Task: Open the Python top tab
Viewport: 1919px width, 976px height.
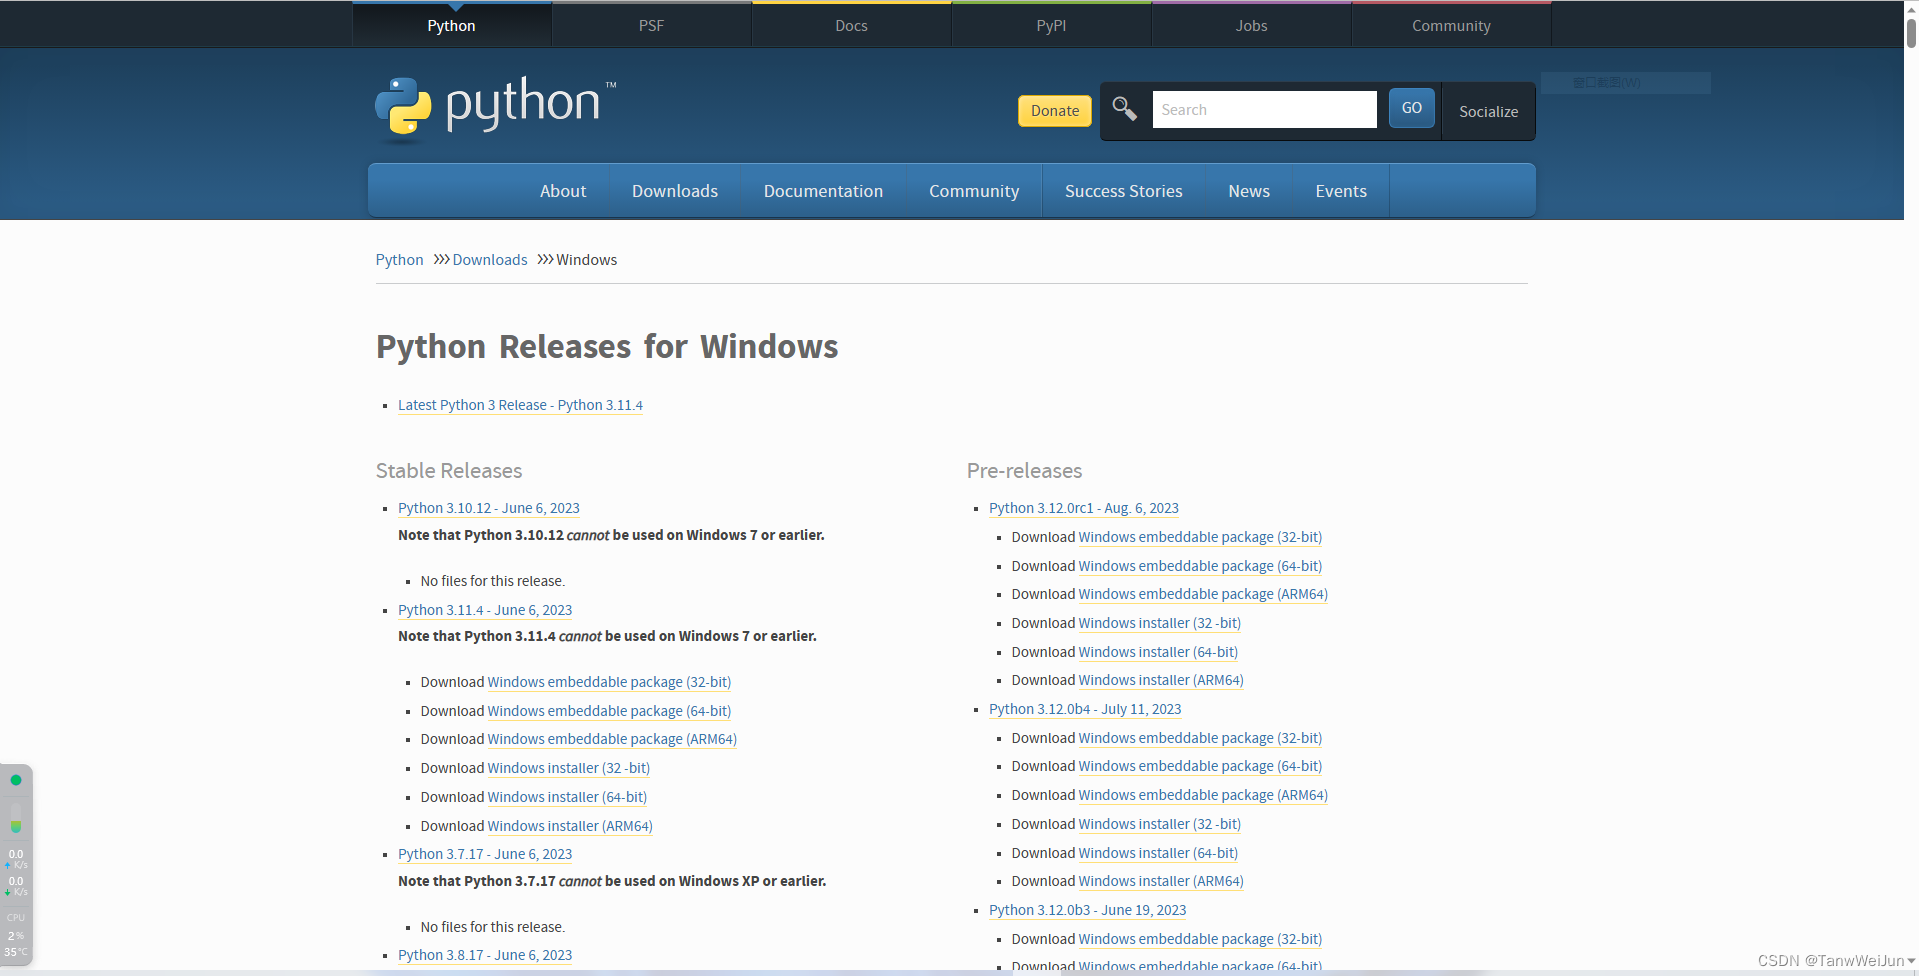Action: point(451,26)
